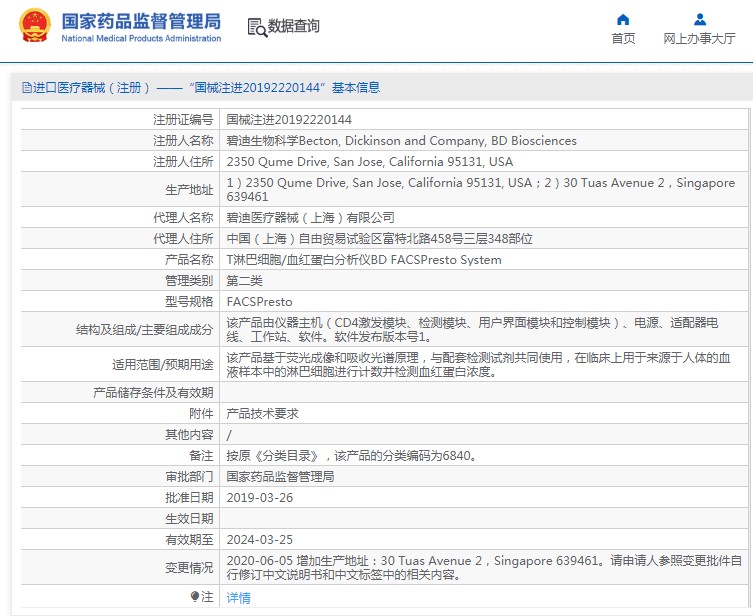This screenshot has width=753, height=616.
Task: Click the 其他内容 slash value
Action: pos(229,435)
